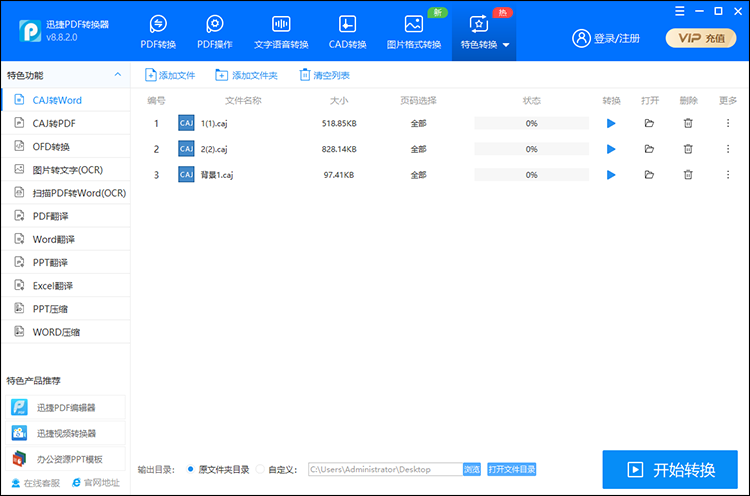
Task: Open the 图片格式转换 section
Action: click(414, 32)
